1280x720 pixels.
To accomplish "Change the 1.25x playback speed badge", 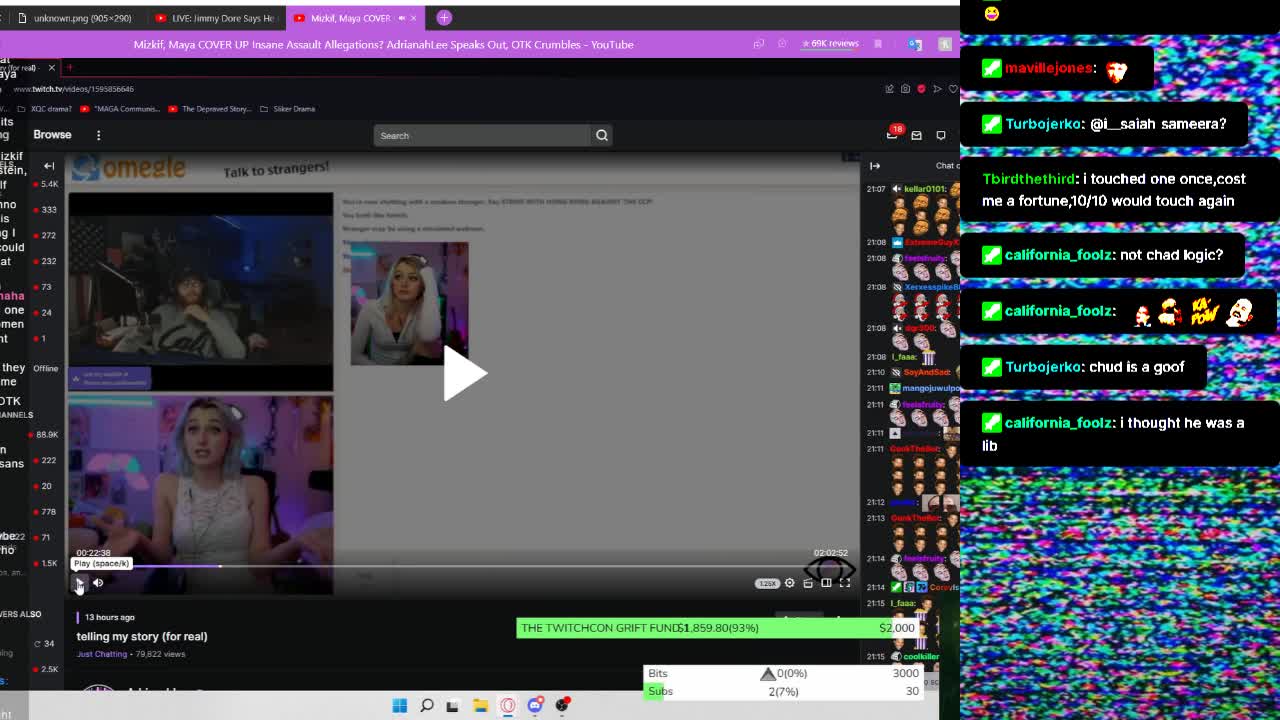I will [767, 583].
